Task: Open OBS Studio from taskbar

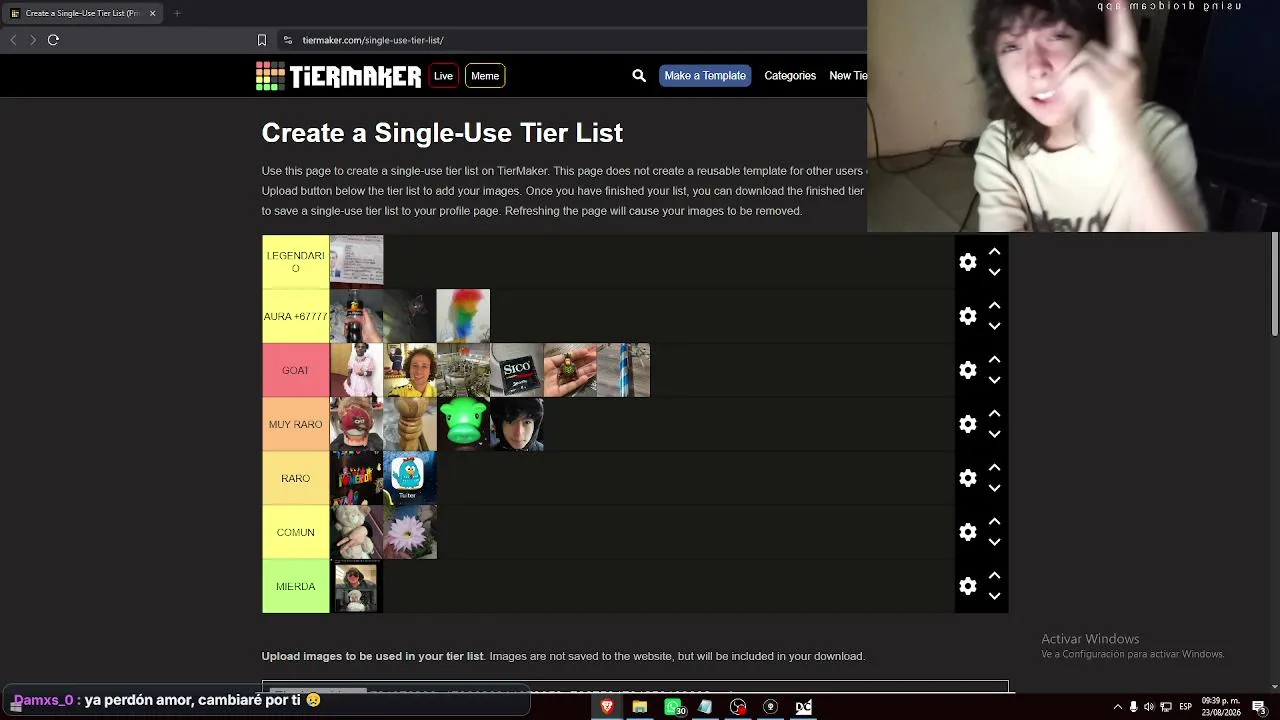Action: (x=738, y=707)
